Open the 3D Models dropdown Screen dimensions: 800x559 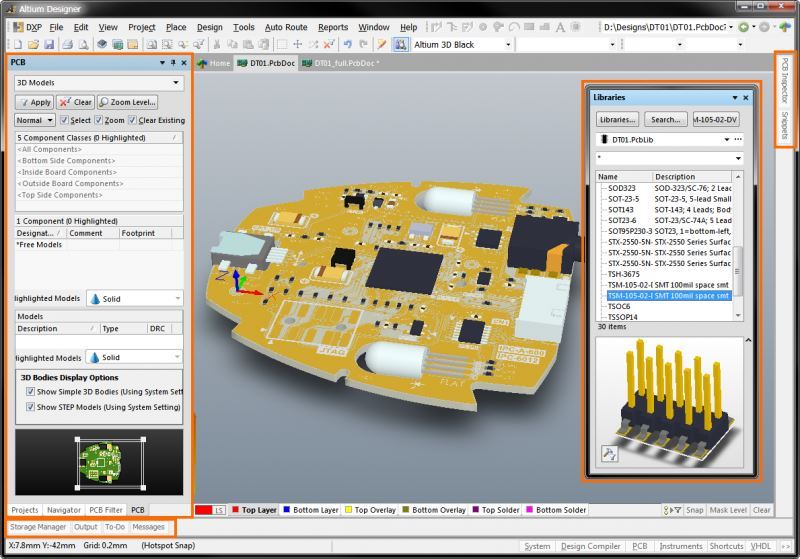[x=177, y=83]
